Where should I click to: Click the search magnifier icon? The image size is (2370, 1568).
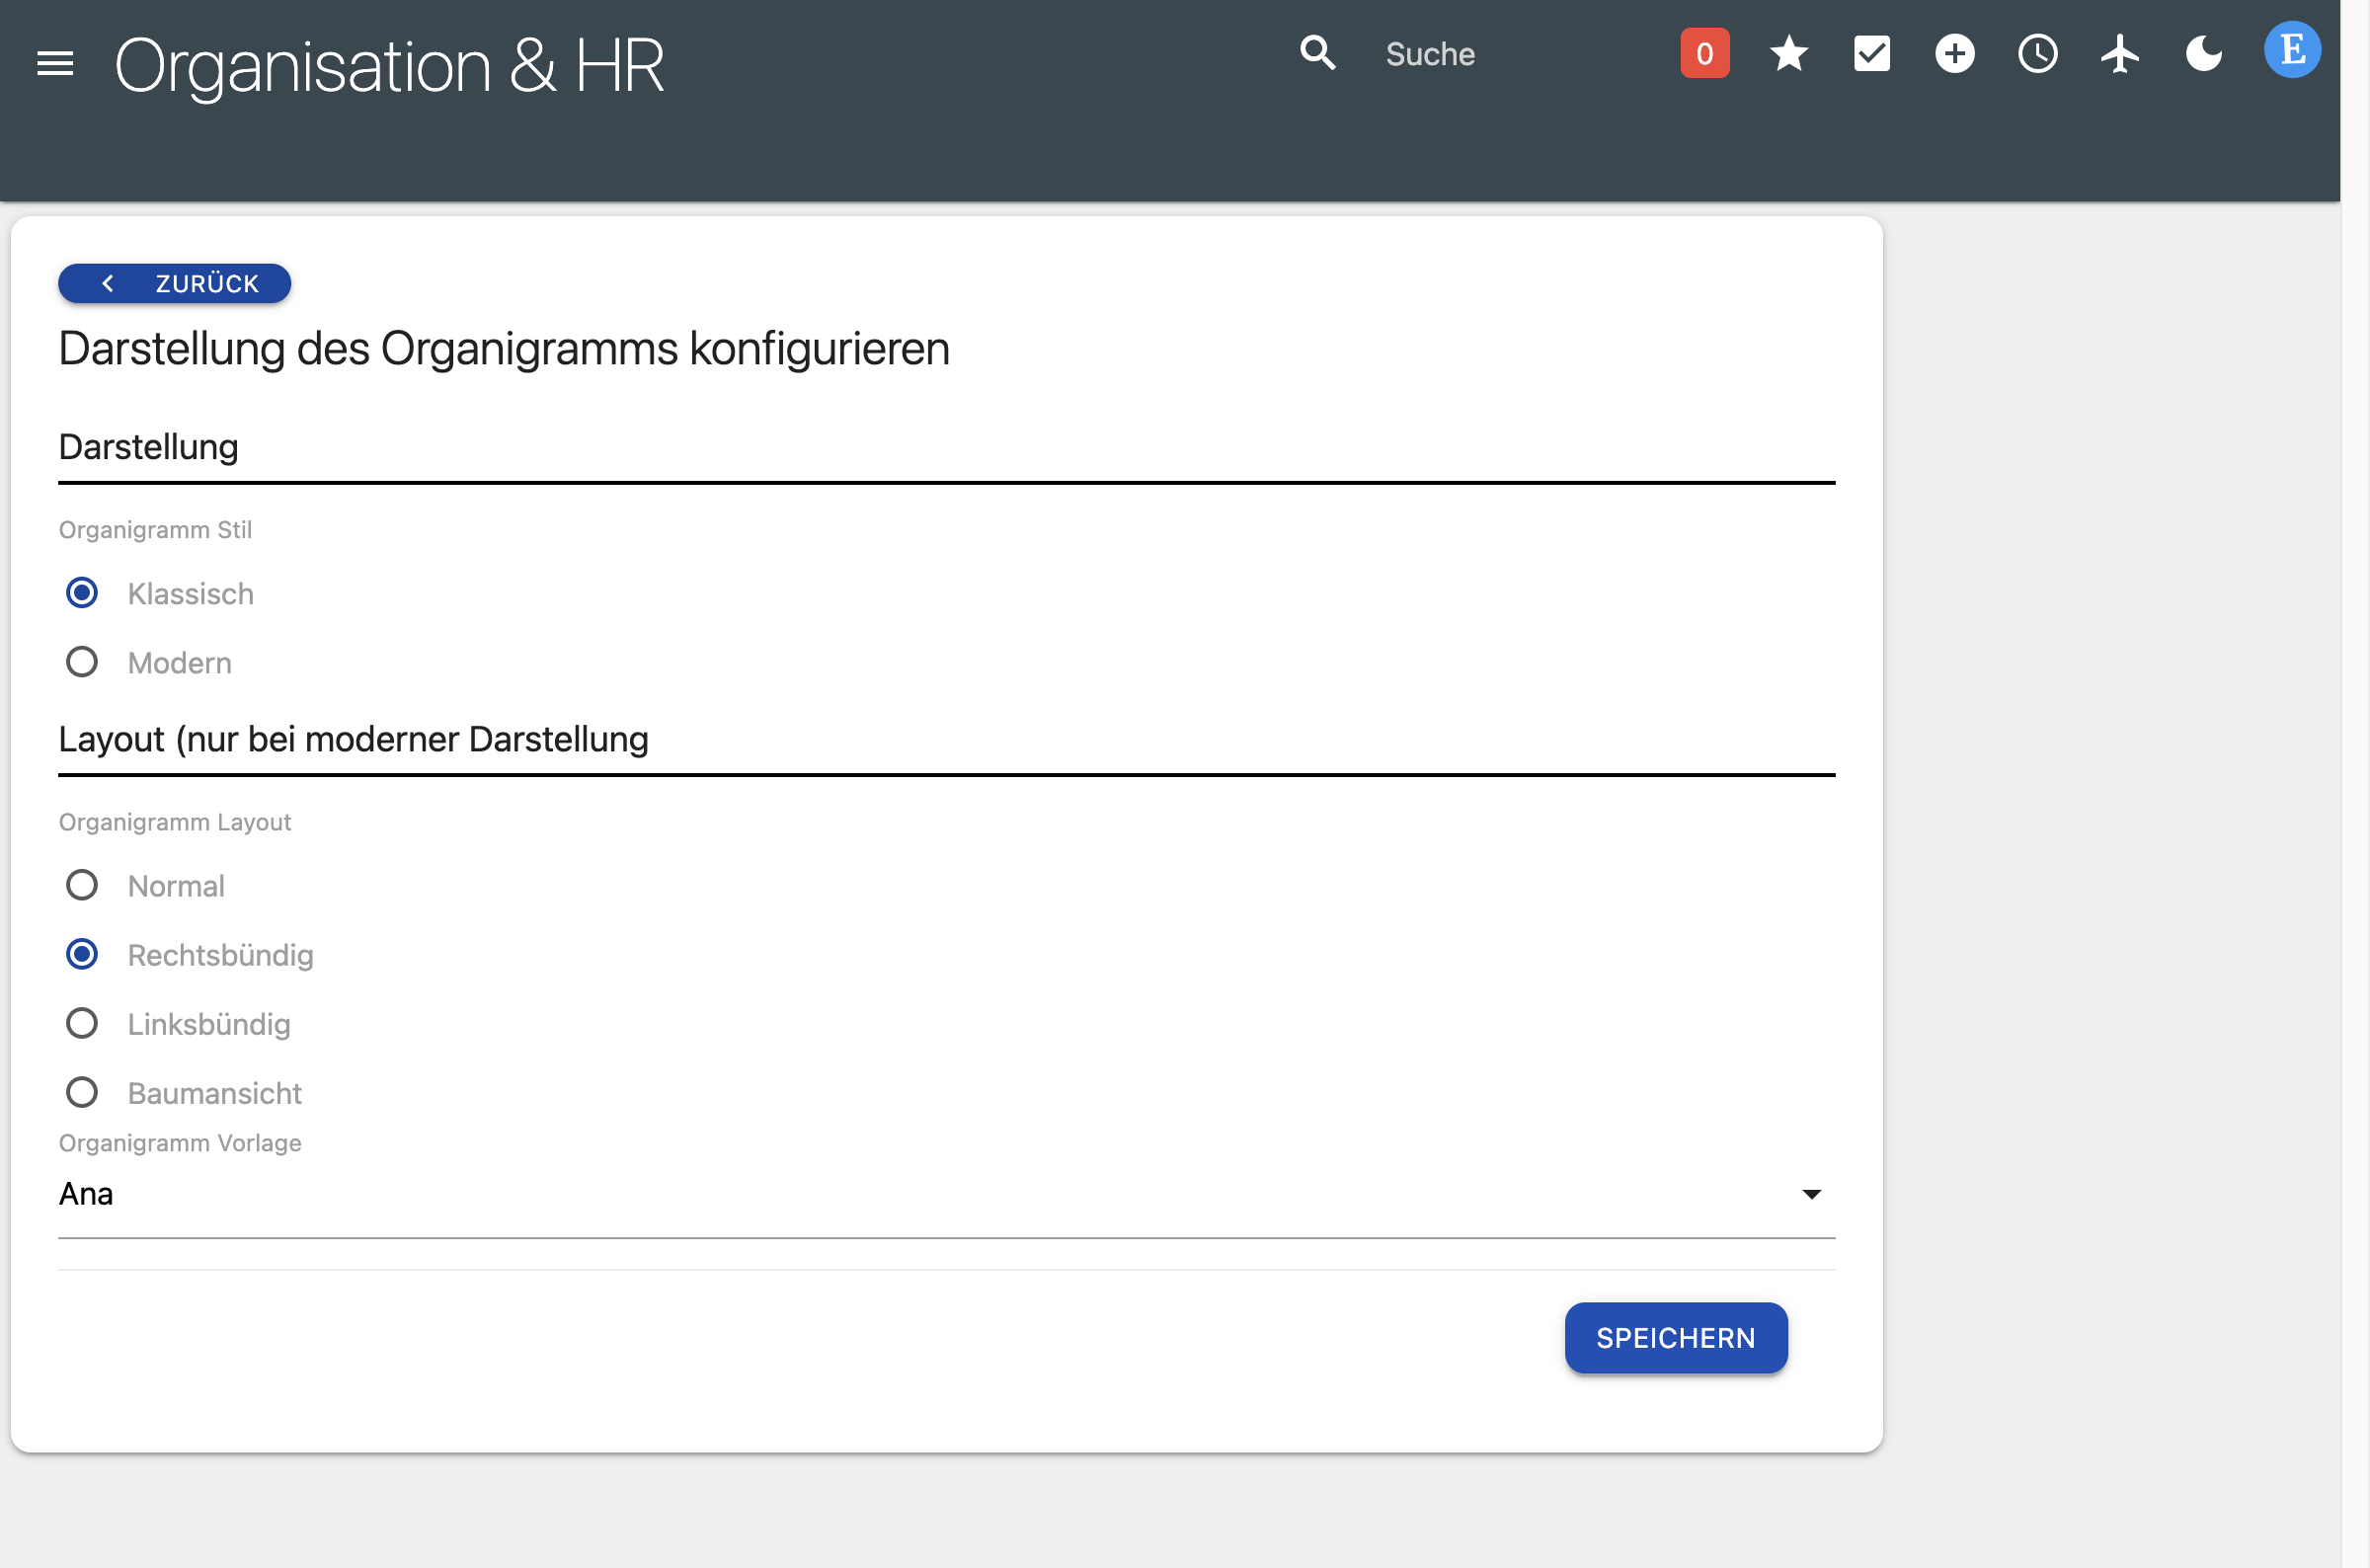coord(1317,53)
